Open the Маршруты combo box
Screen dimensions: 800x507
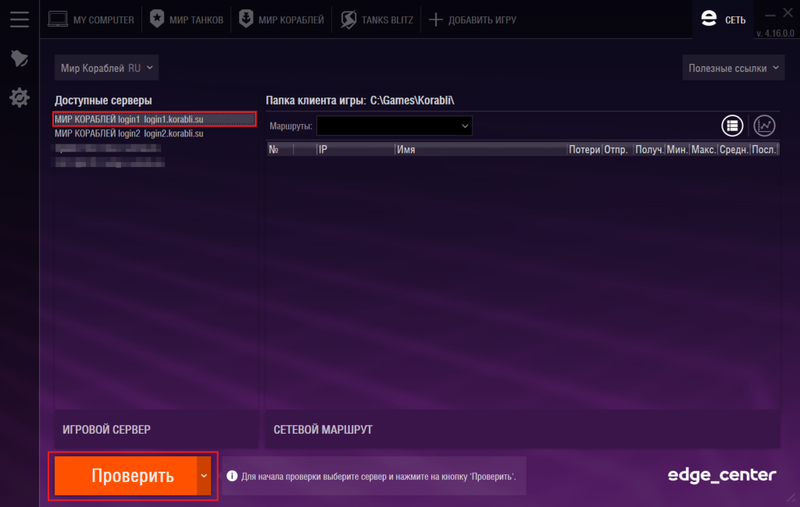394,126
